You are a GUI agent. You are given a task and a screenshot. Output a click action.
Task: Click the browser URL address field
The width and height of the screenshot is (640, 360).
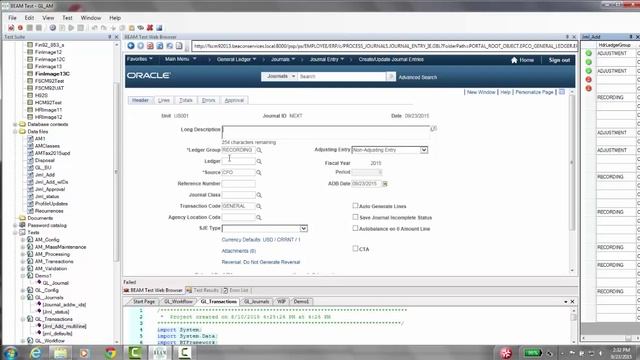click(x=384, y=46)
